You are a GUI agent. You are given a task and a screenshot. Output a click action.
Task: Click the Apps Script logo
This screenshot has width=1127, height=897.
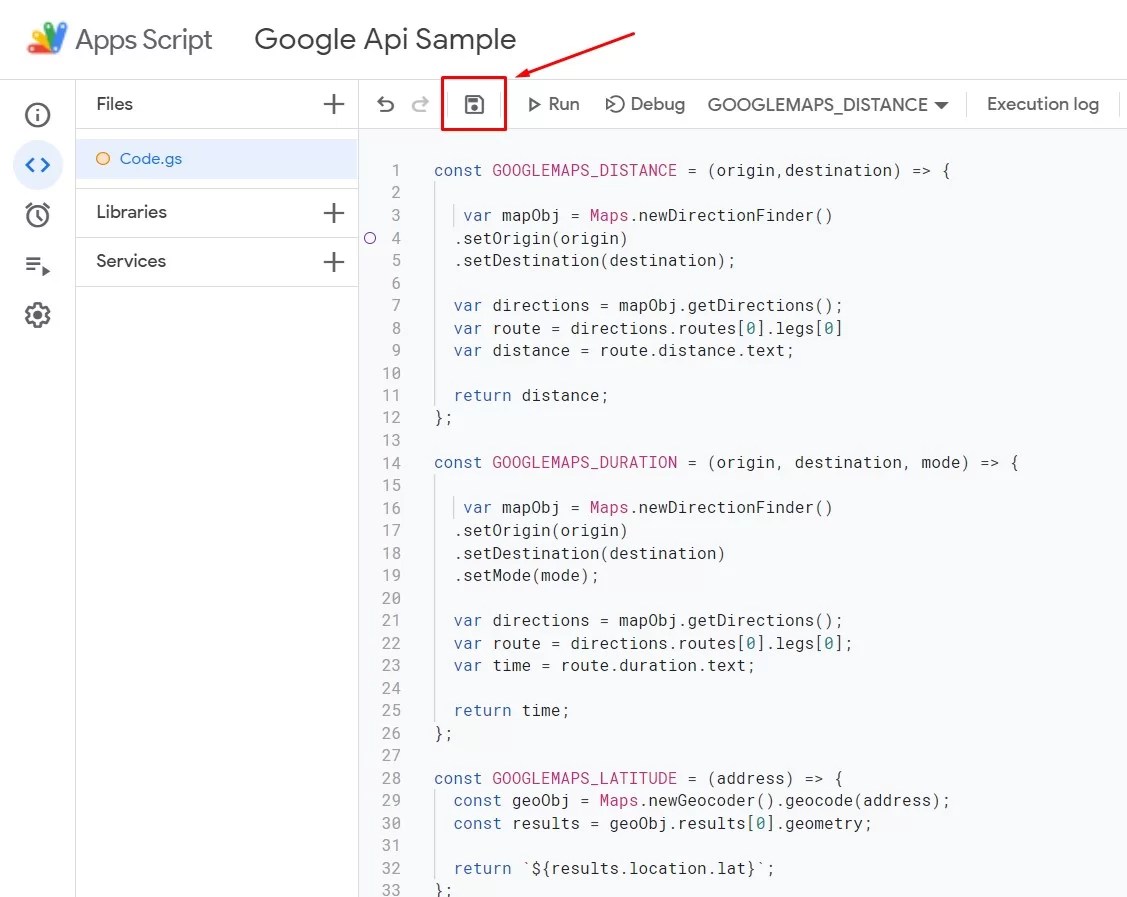47,38
